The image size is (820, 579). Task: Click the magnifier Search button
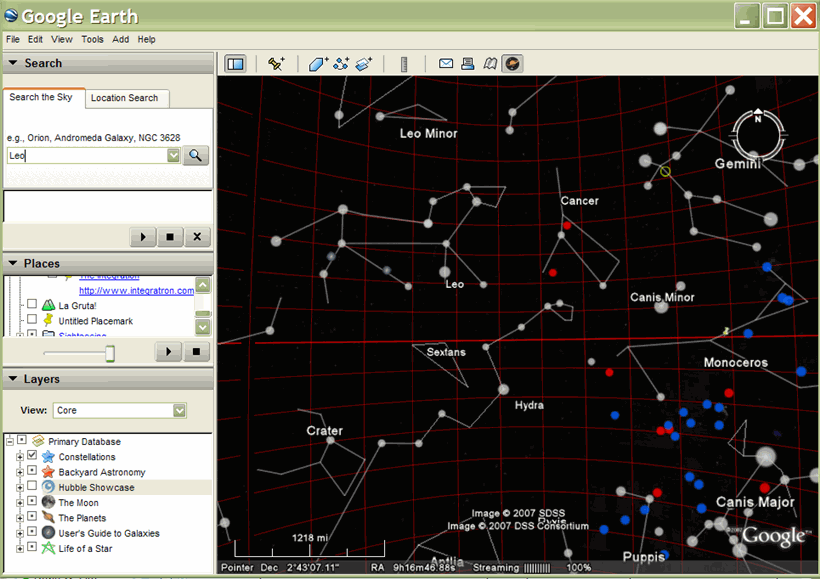click(196, 155)
